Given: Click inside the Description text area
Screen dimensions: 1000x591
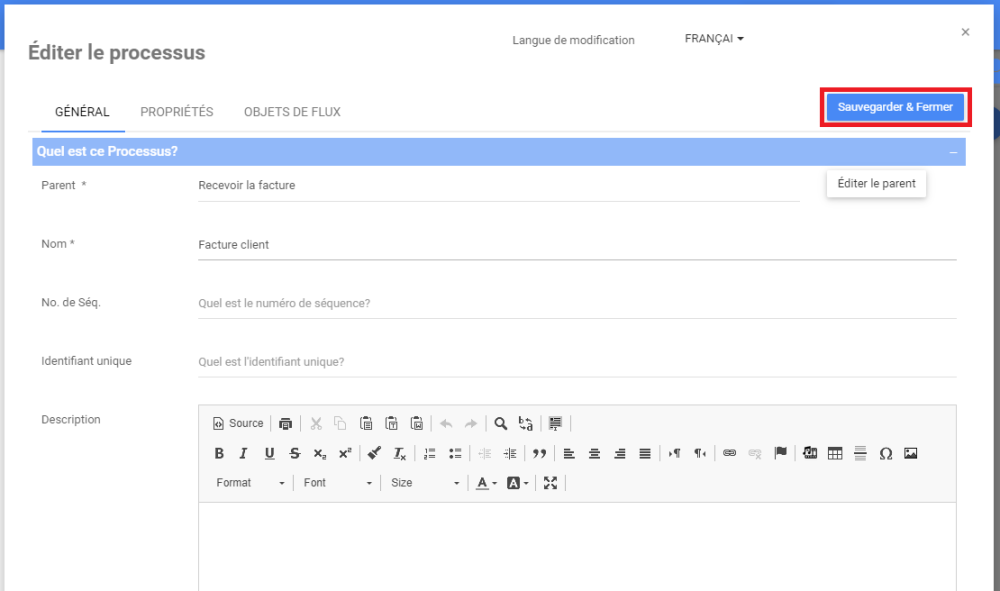Looking at the screenshot, I should [577, 547].
